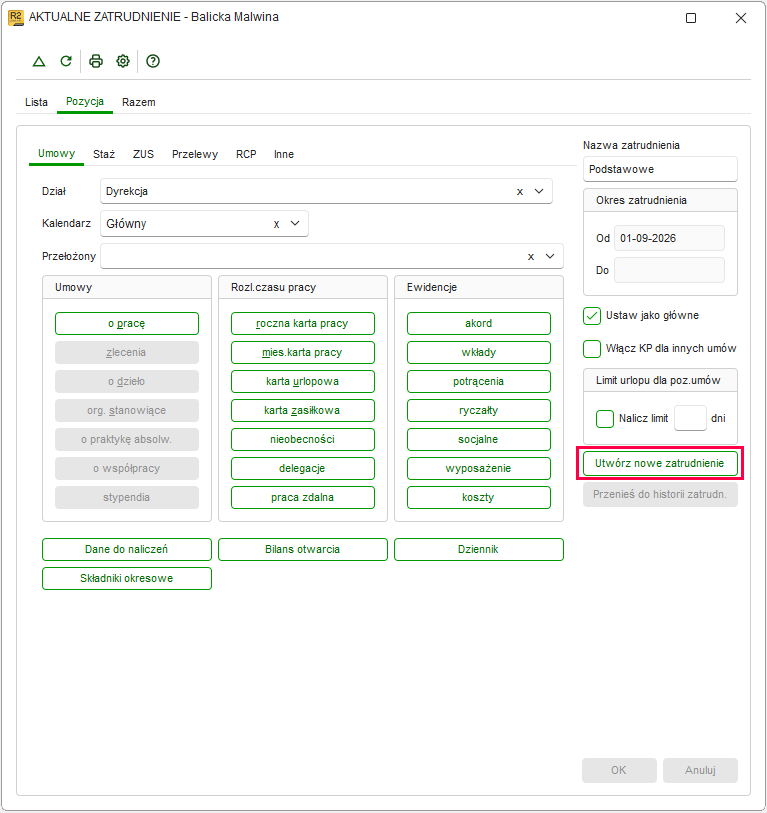Click the potrącenia button
Viewport: 767px width, 813px height.
point(478,382)
